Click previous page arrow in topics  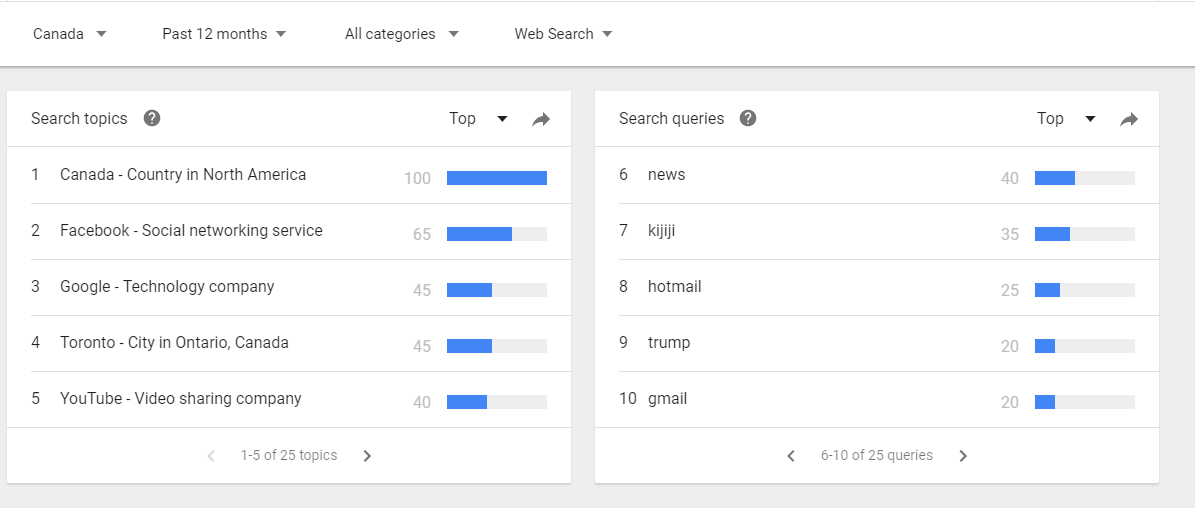click(211, 456)
